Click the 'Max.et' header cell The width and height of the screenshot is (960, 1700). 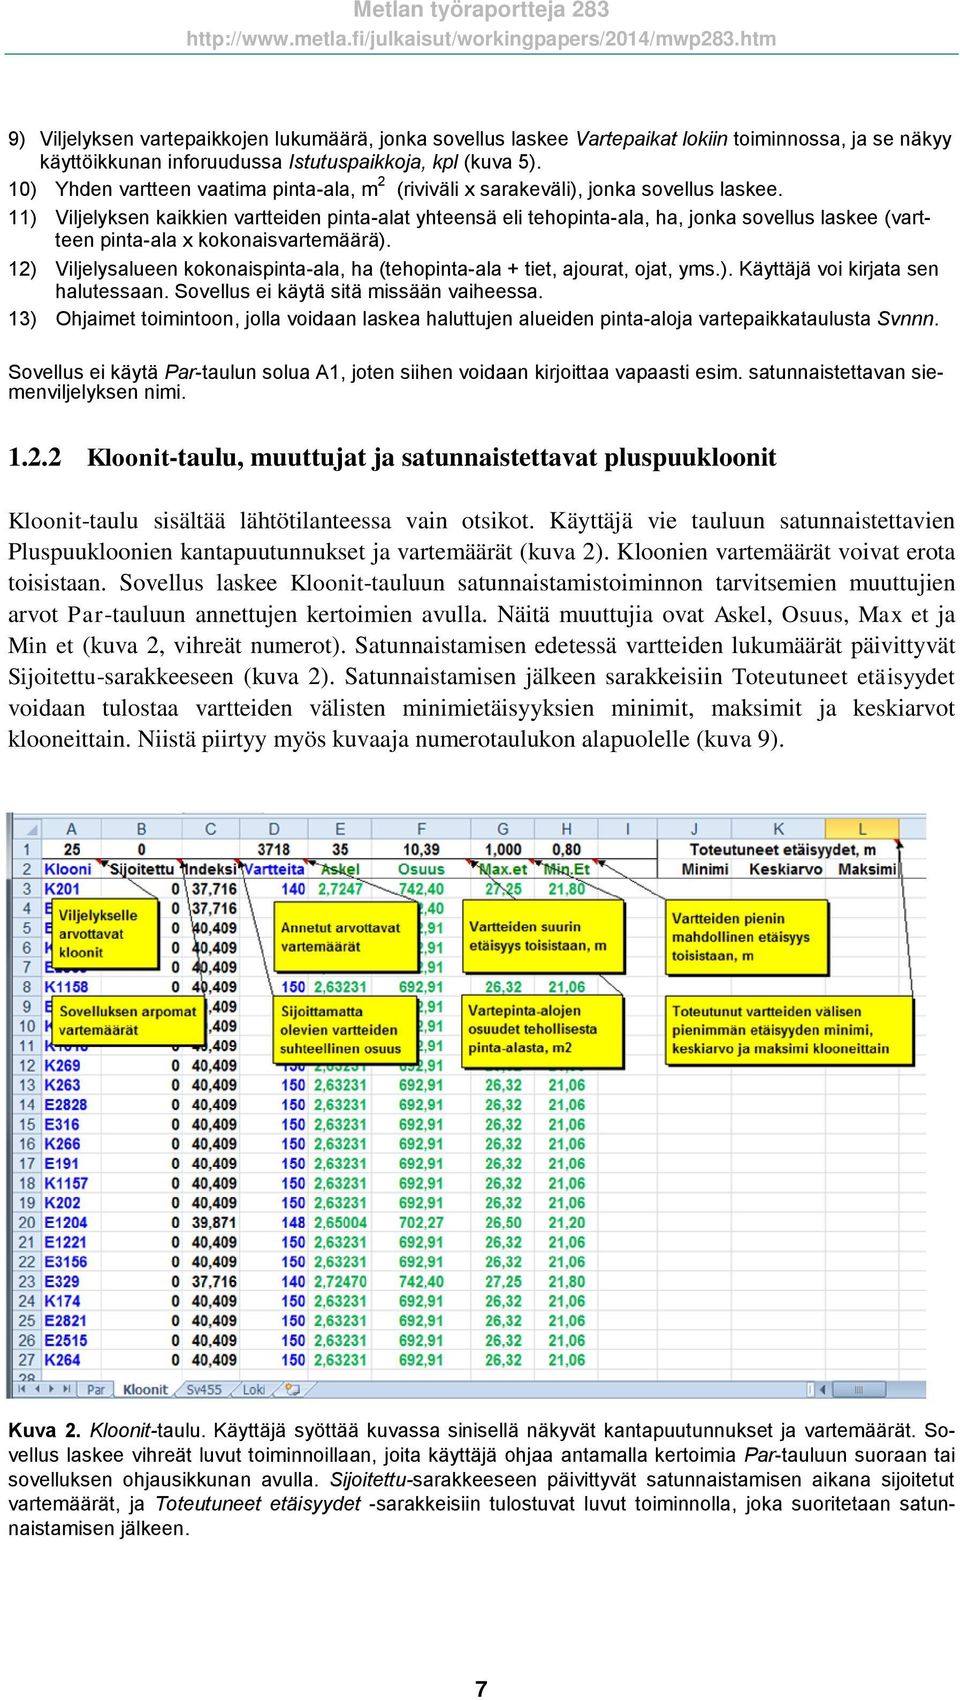click(x=503, y=869)
